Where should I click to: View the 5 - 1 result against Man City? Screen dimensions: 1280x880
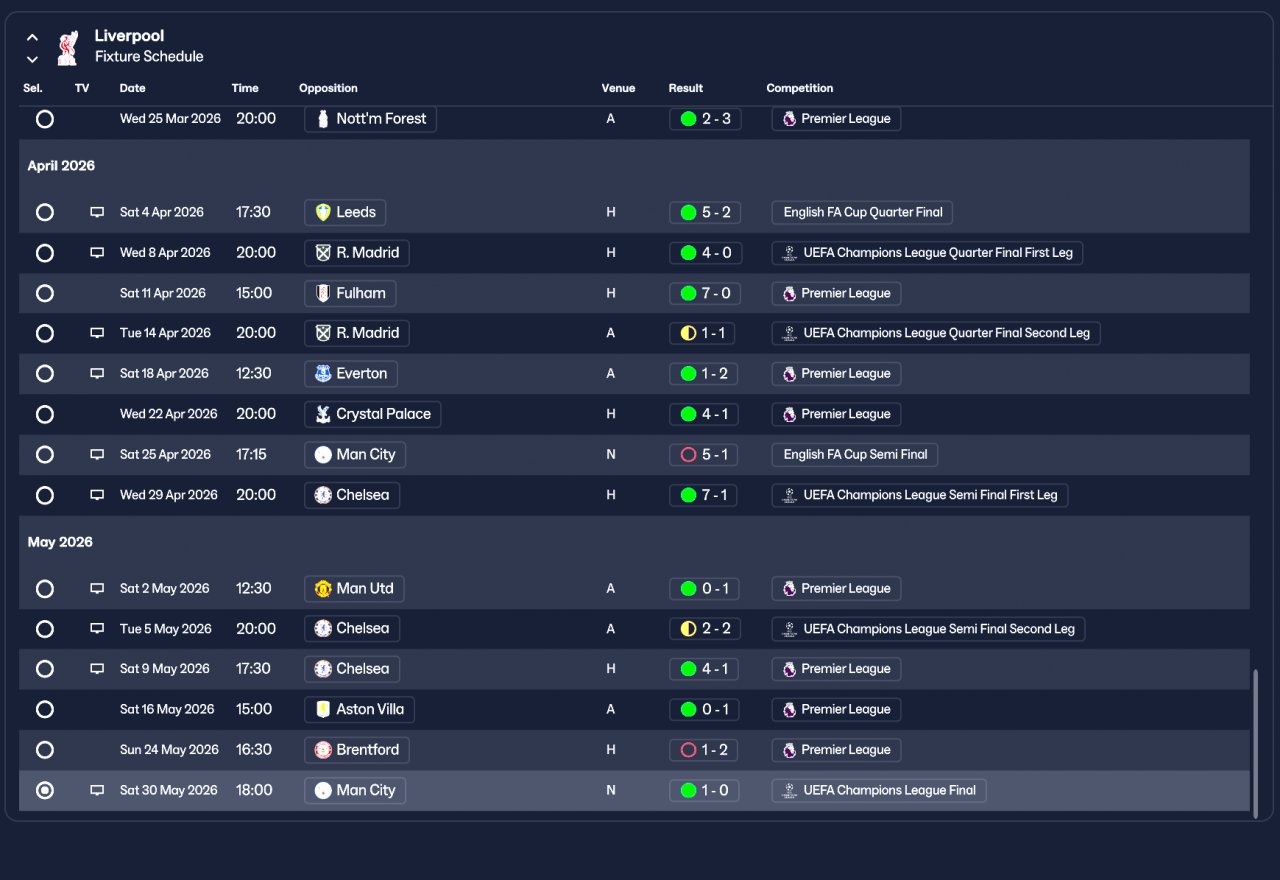[705, 454]
